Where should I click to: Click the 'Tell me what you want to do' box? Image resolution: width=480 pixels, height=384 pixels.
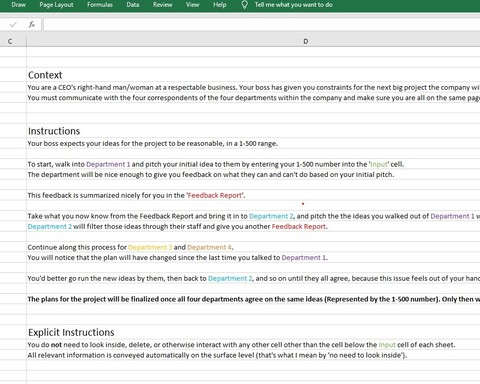coord(294,5)
